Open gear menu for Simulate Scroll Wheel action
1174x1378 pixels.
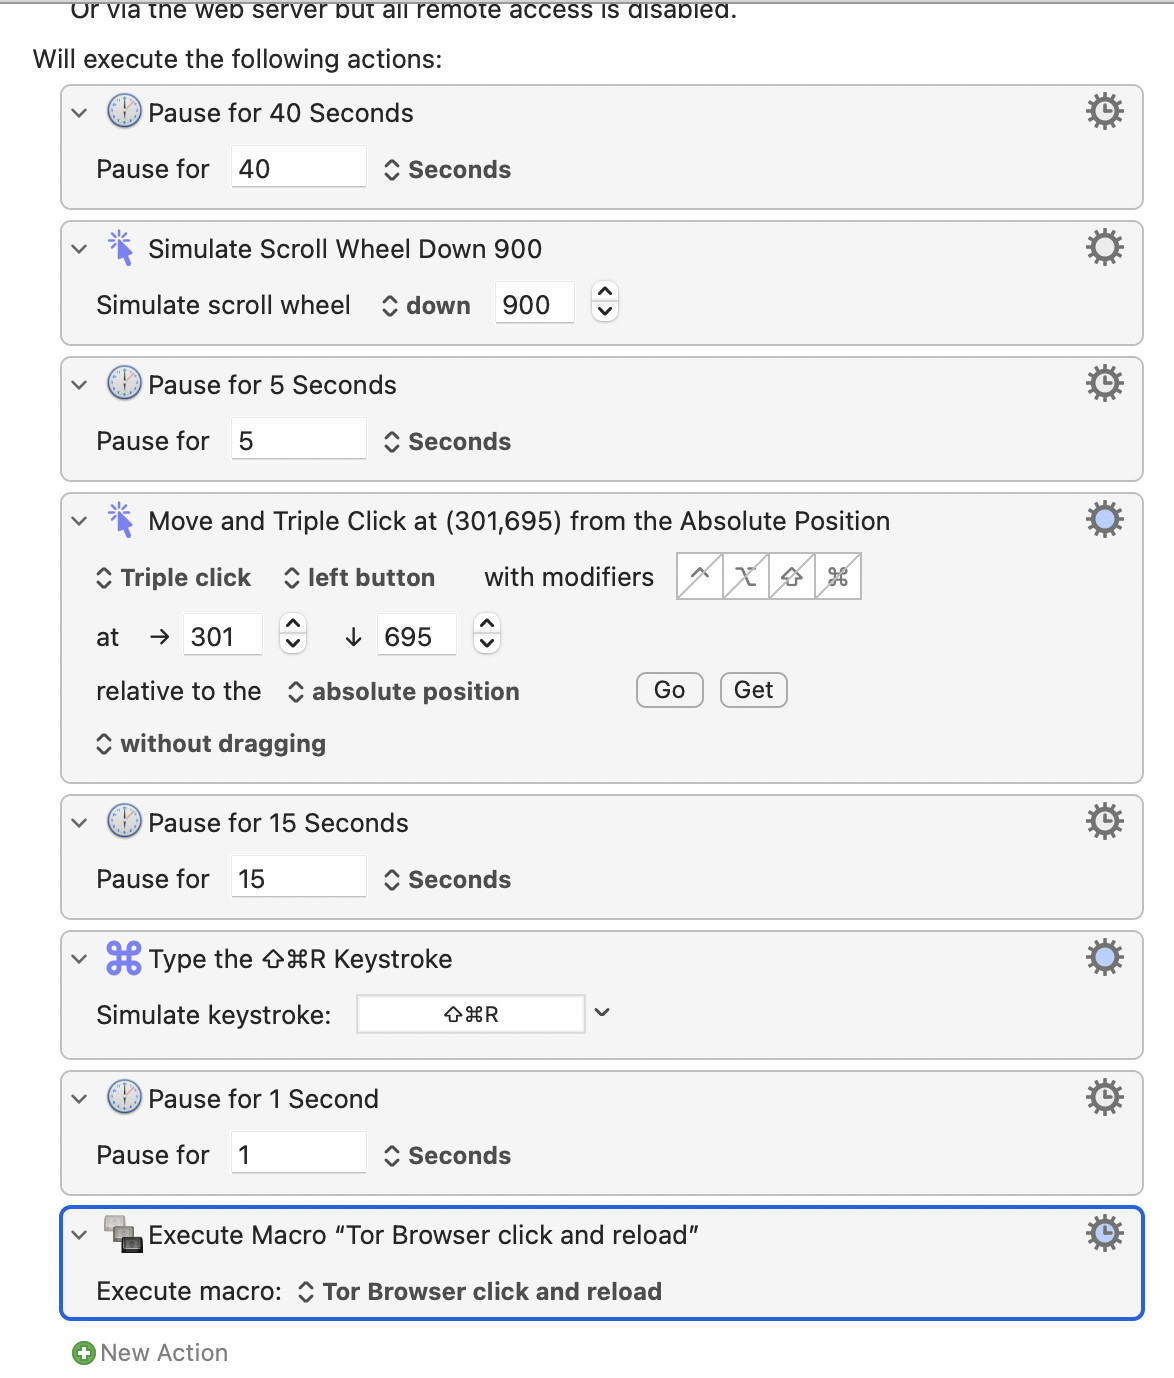pos(1105,247)
